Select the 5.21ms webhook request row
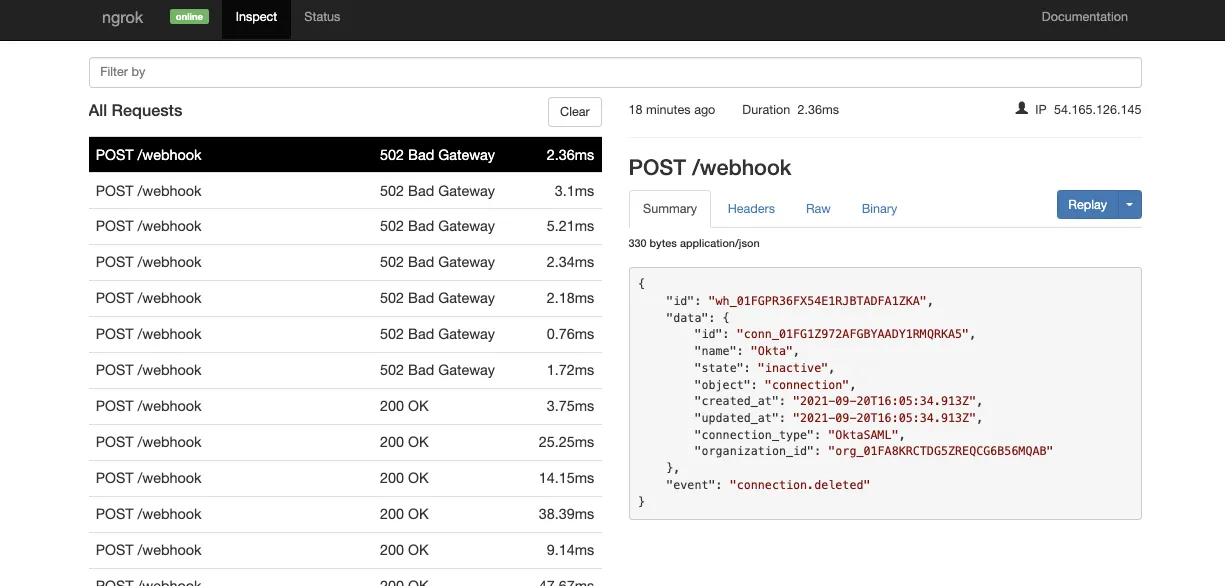 [x=345, y=227]
